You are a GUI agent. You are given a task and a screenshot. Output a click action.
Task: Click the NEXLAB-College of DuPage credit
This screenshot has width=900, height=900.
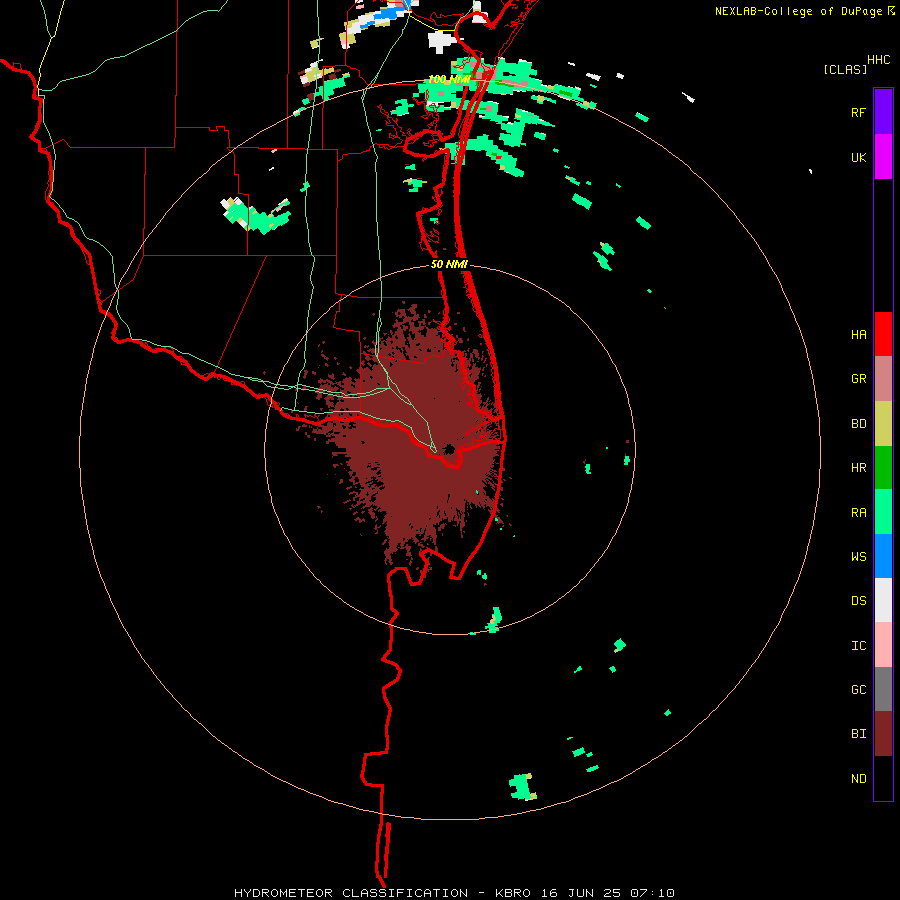tap(799, 11)
